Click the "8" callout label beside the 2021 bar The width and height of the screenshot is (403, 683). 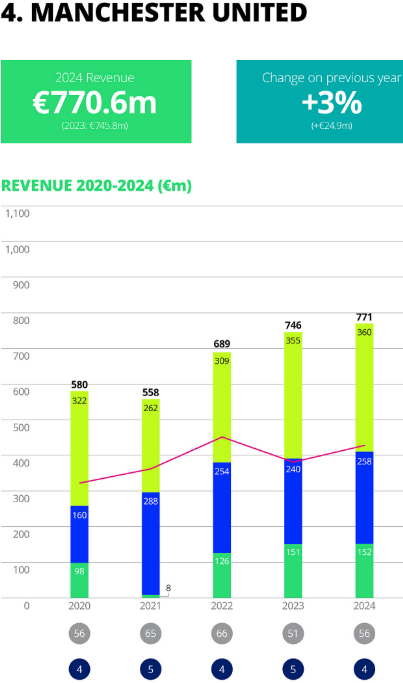coord(168,588)
